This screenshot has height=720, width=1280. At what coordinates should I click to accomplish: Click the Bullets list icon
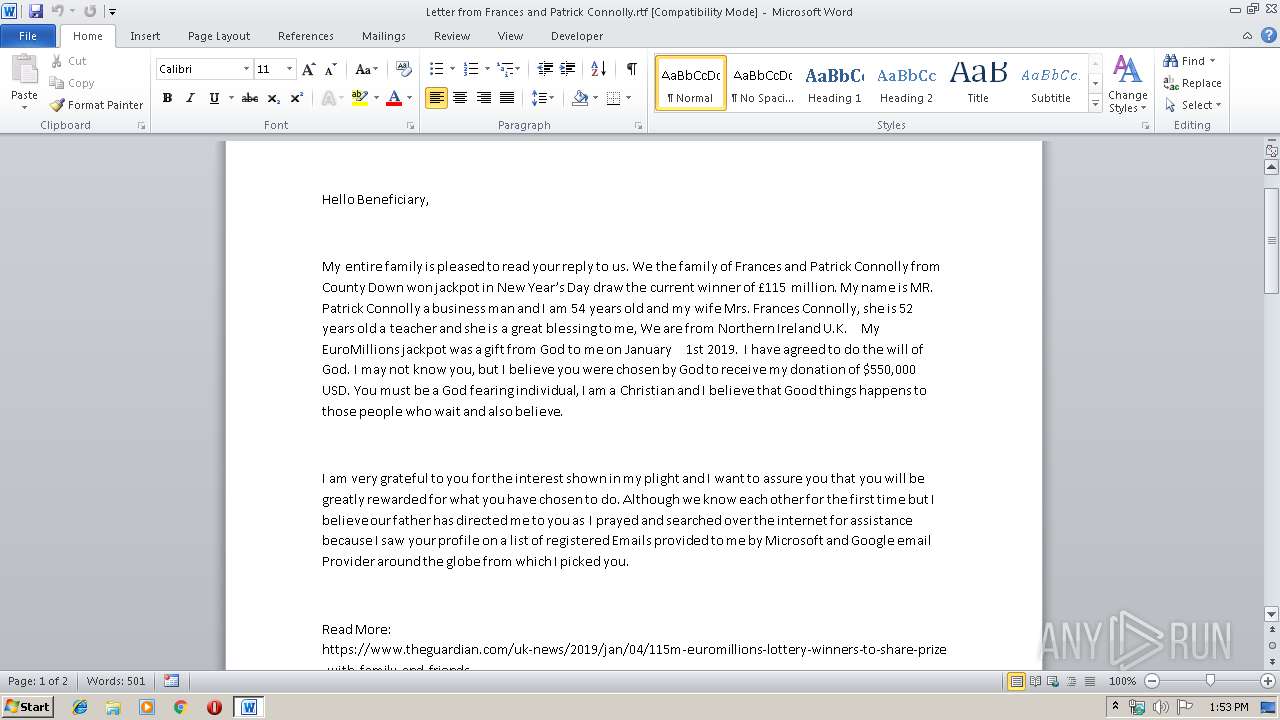click(x=437, y=69)
